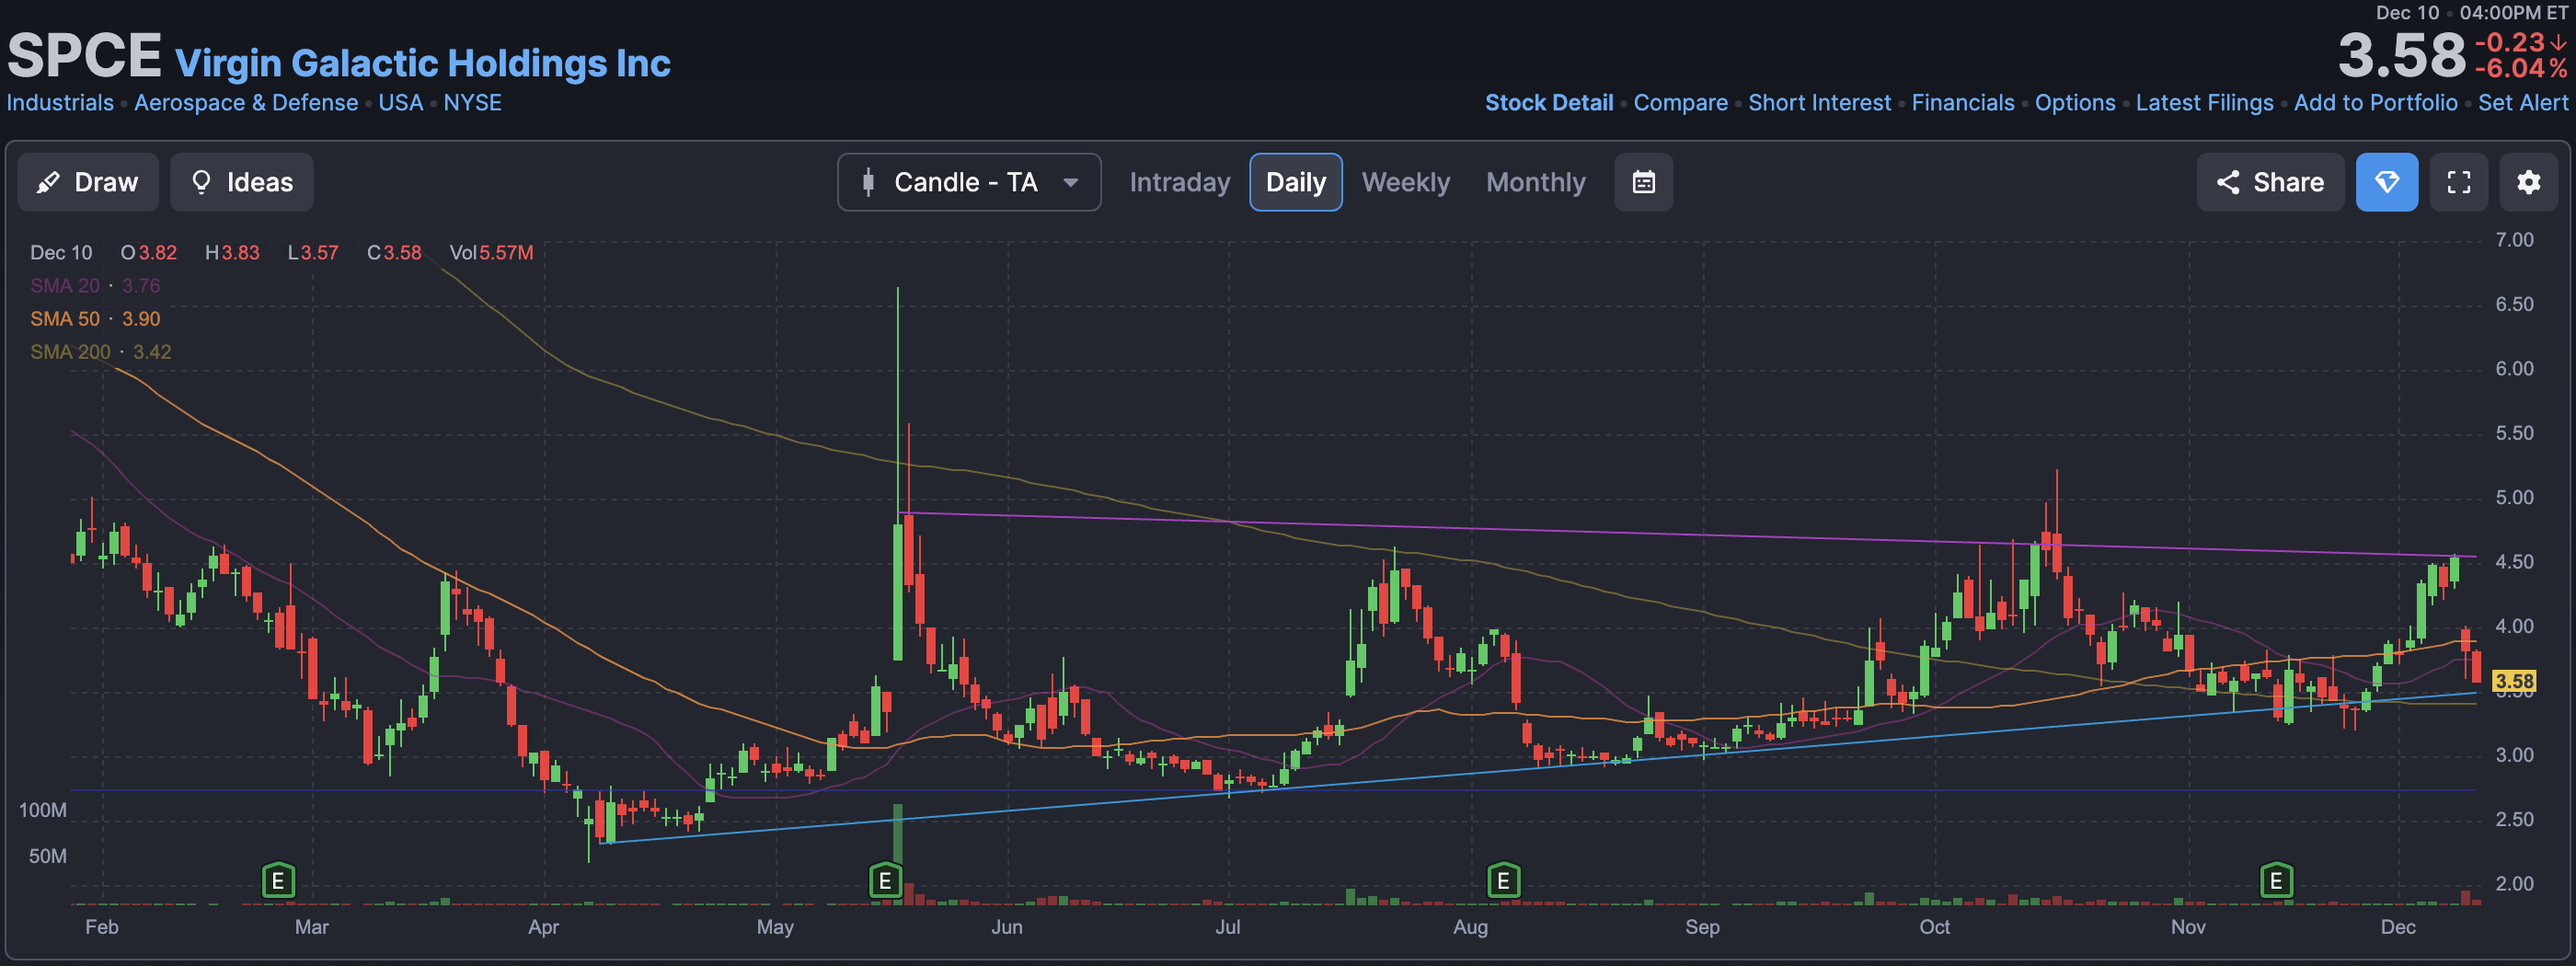Click the blue diamond premium icon
Viewport: 2576px width, 966px height.
click(x=2387, y=182)
